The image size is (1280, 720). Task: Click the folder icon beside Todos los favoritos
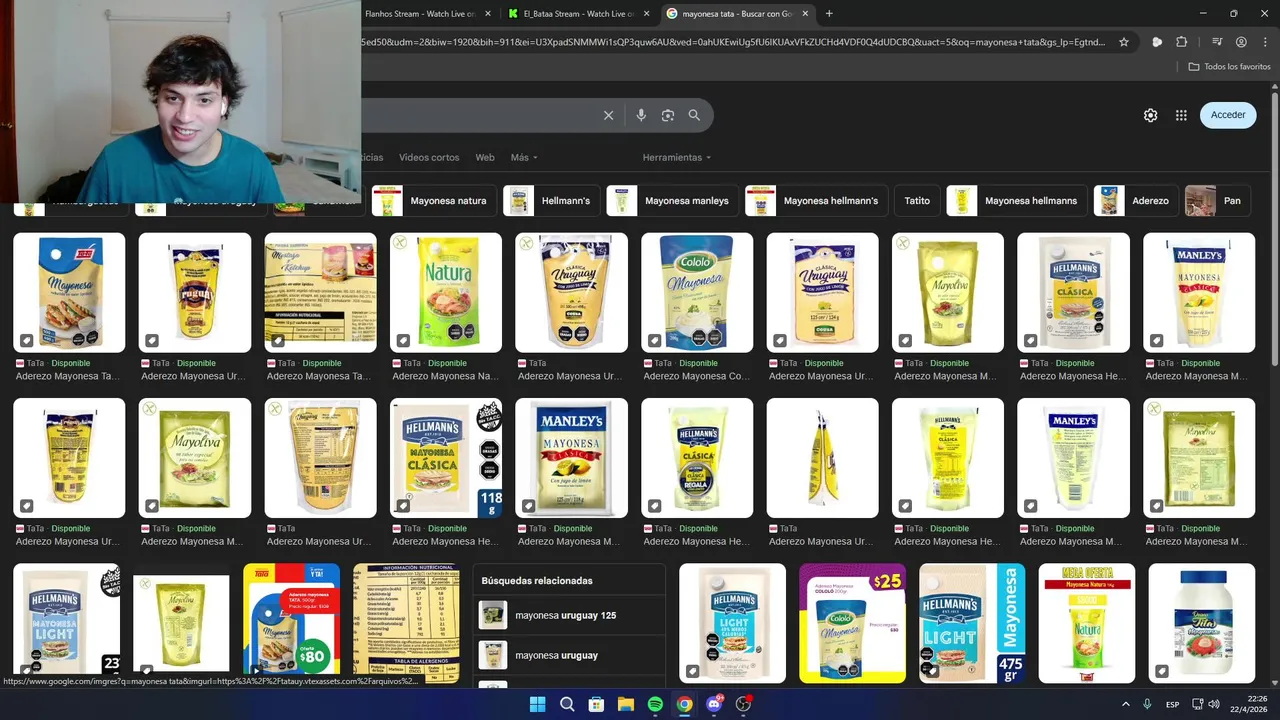[x=1194, y=67]
